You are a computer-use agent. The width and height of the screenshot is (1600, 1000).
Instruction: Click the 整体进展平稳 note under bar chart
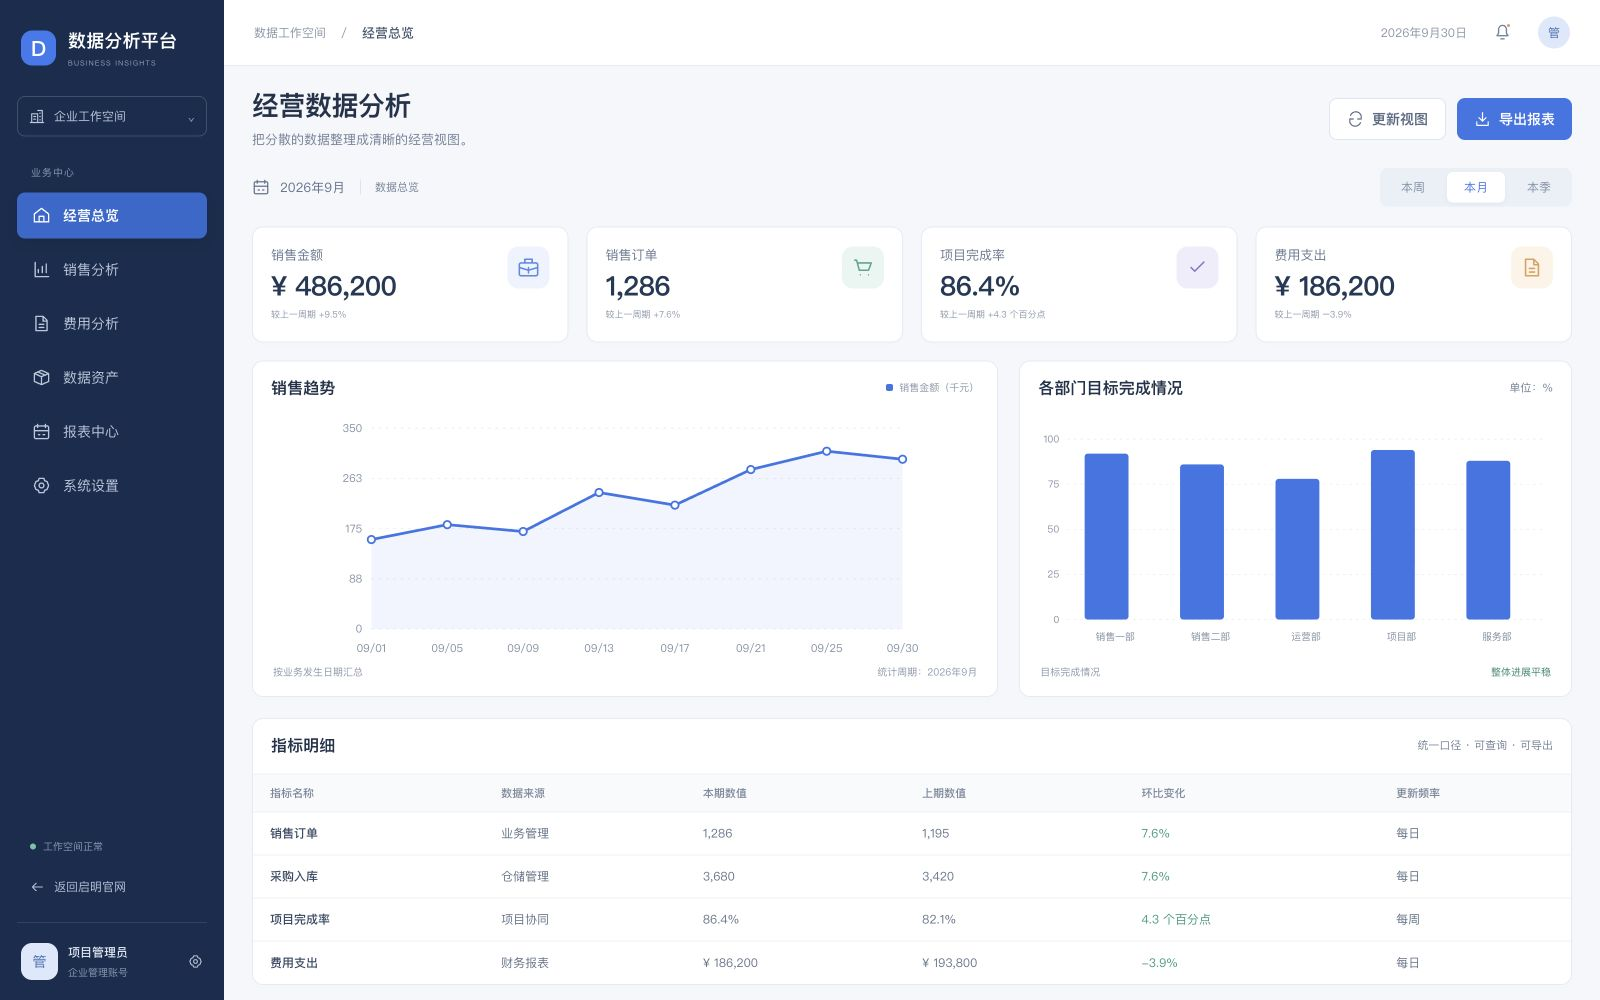tap(1520, 672)
